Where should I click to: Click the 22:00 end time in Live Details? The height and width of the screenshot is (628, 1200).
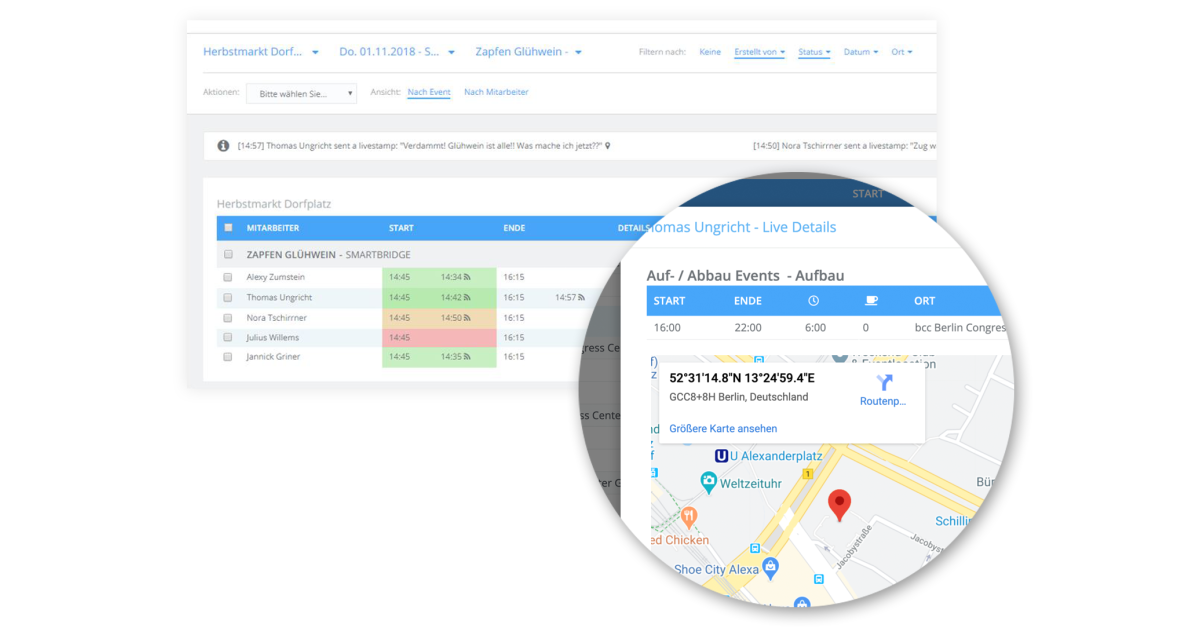click(x=748, y=327)
